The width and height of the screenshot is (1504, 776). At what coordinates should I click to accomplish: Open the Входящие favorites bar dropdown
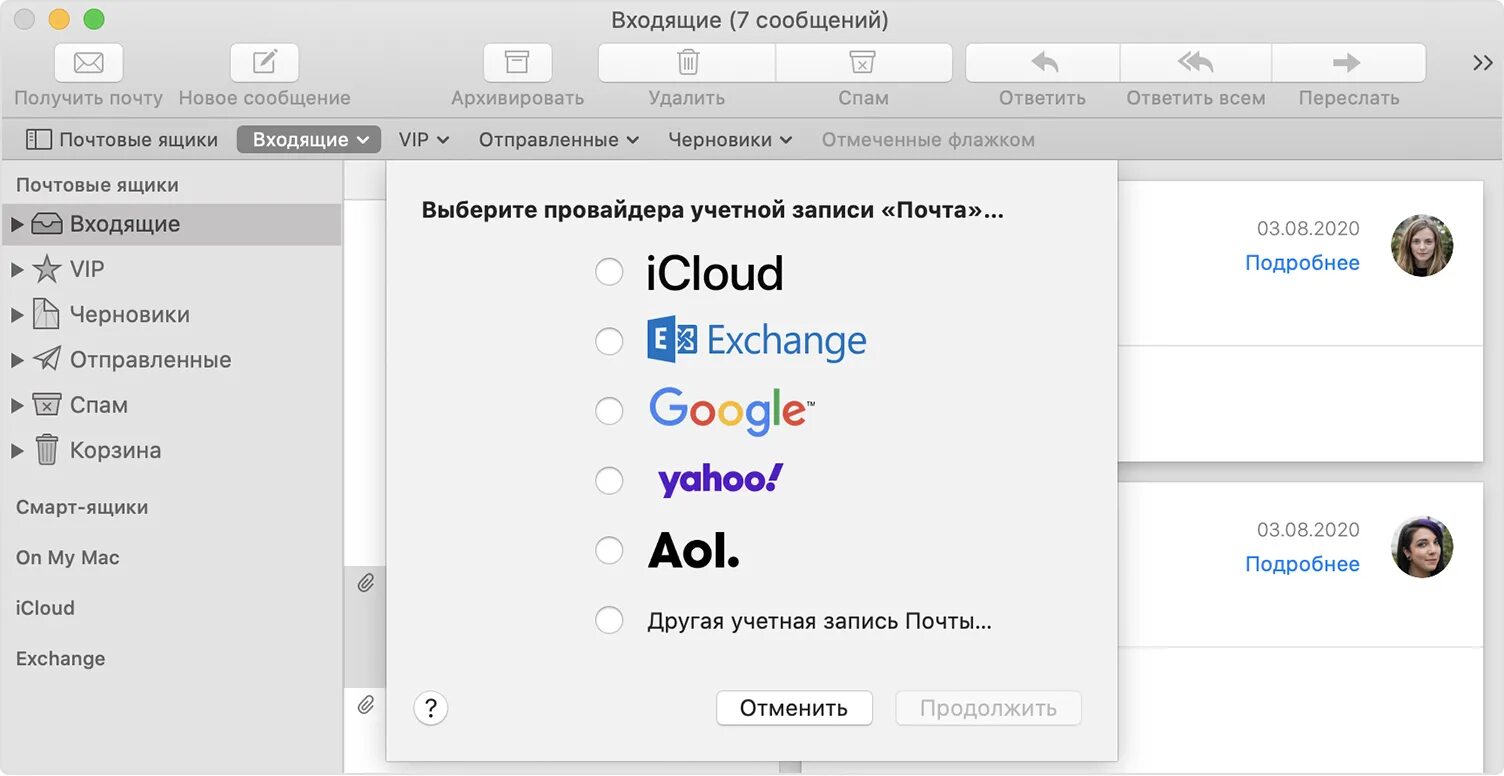pos(309,140)
